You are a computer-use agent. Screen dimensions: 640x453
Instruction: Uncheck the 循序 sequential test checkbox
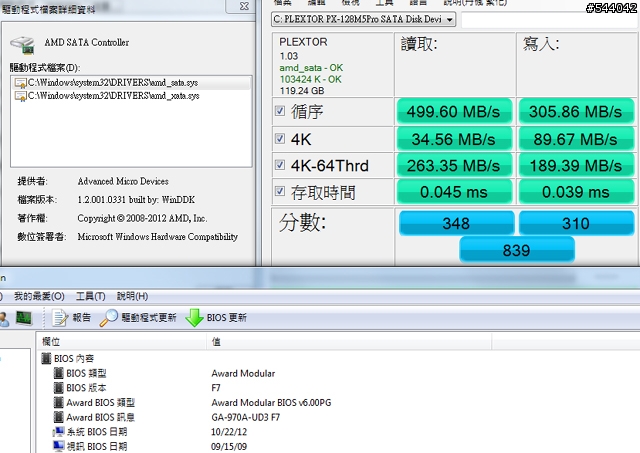280,110
